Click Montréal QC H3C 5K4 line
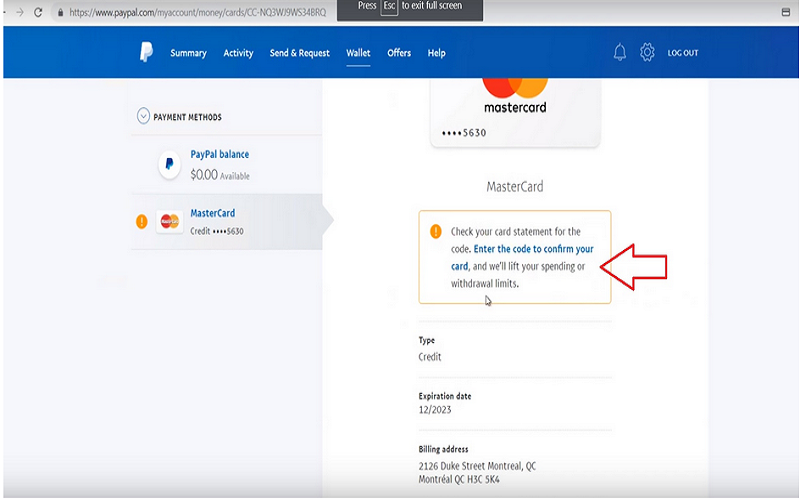Viewport: 800px width, 500px height. point(459,480)
